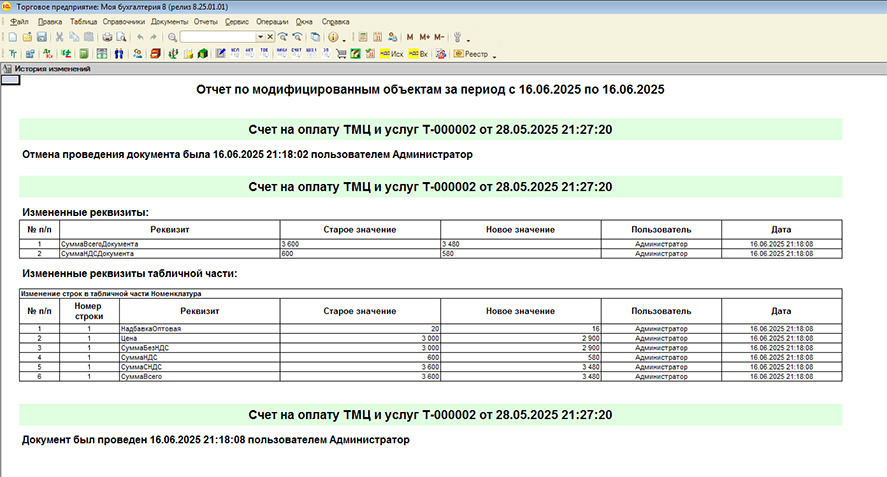Click the open folder icon
887x477 pixels.
tap(27, 37)
